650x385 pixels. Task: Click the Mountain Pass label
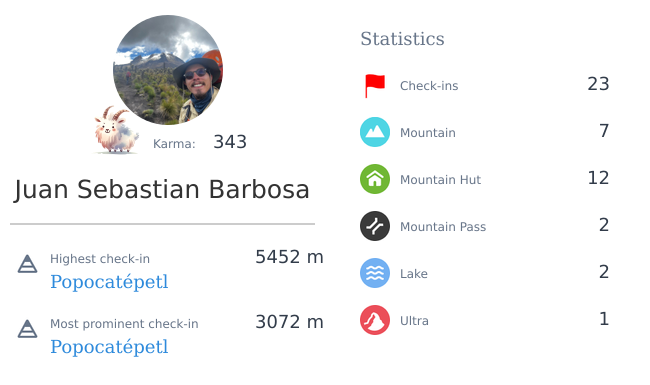[x=443, y=227]
